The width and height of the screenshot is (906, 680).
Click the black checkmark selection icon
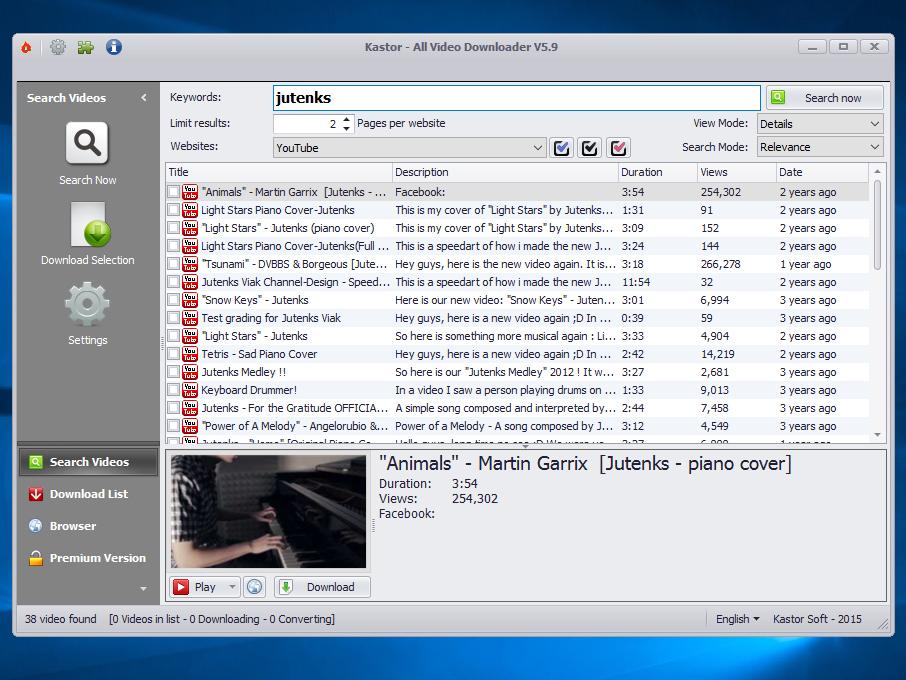590,148
